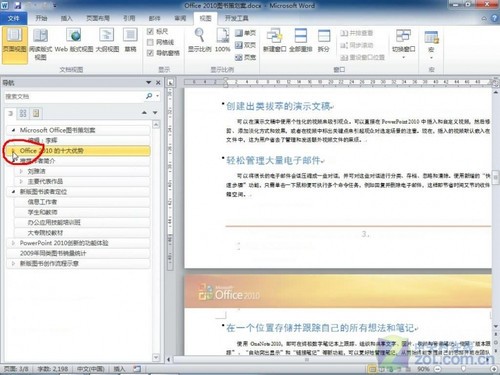Switch to 草稿 draft view
This screenshot has width=500, height=375.
(130, 41)
